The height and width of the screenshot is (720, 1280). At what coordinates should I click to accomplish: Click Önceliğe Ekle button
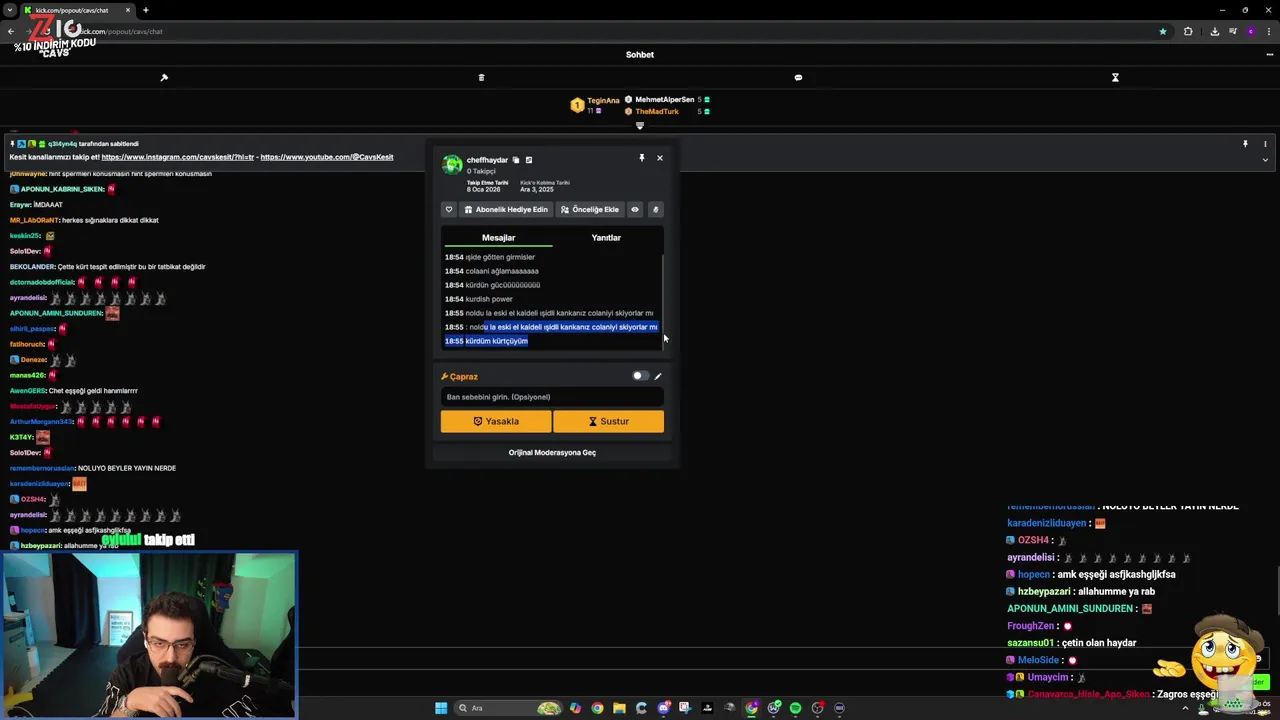pos(589,209)
